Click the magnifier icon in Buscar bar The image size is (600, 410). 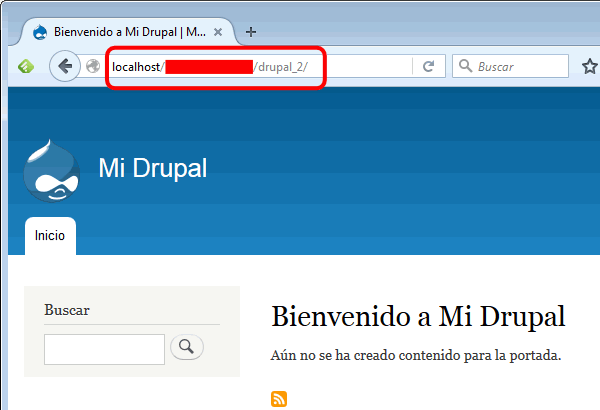pos(465,66)
